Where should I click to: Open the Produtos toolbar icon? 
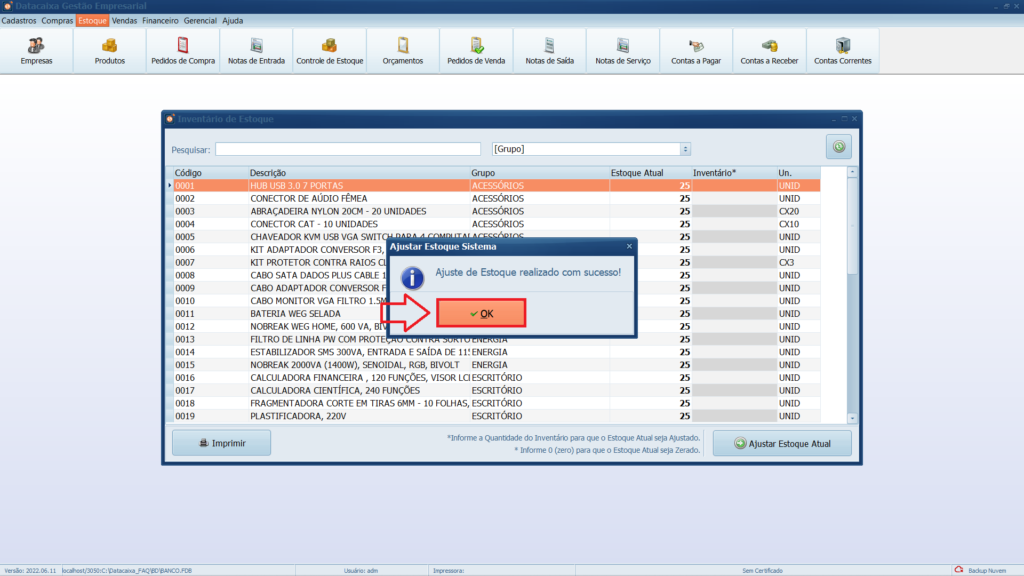[x=109, y=51]
